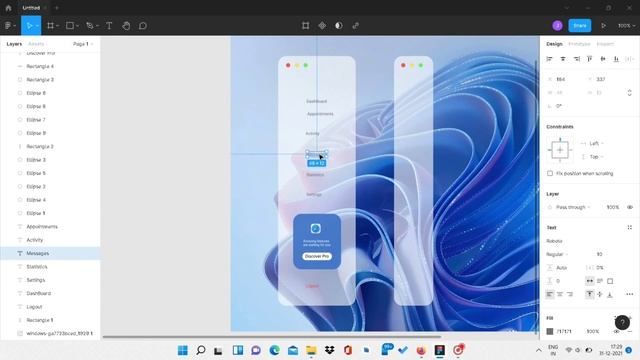The image size is (640, 360).
Task: Click the Figma icon in taskbar
Action: 440,350
